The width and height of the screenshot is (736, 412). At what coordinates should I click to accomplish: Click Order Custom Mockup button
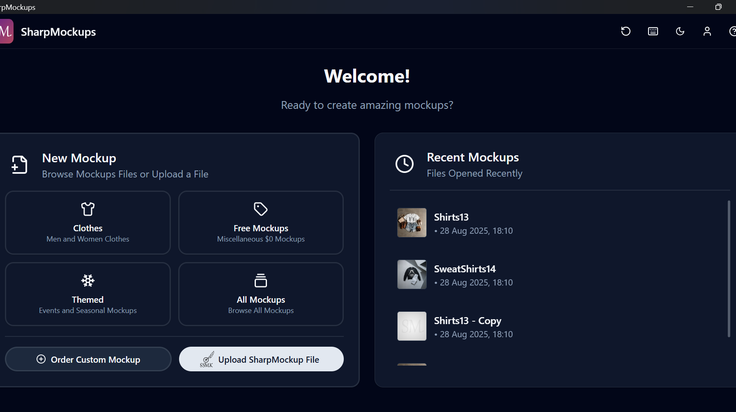(88, 359)
